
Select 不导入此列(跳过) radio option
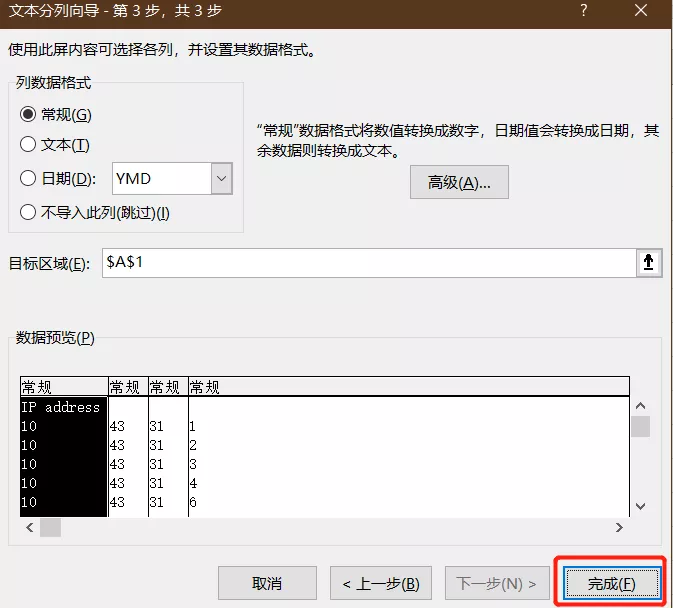coord(28,212)
